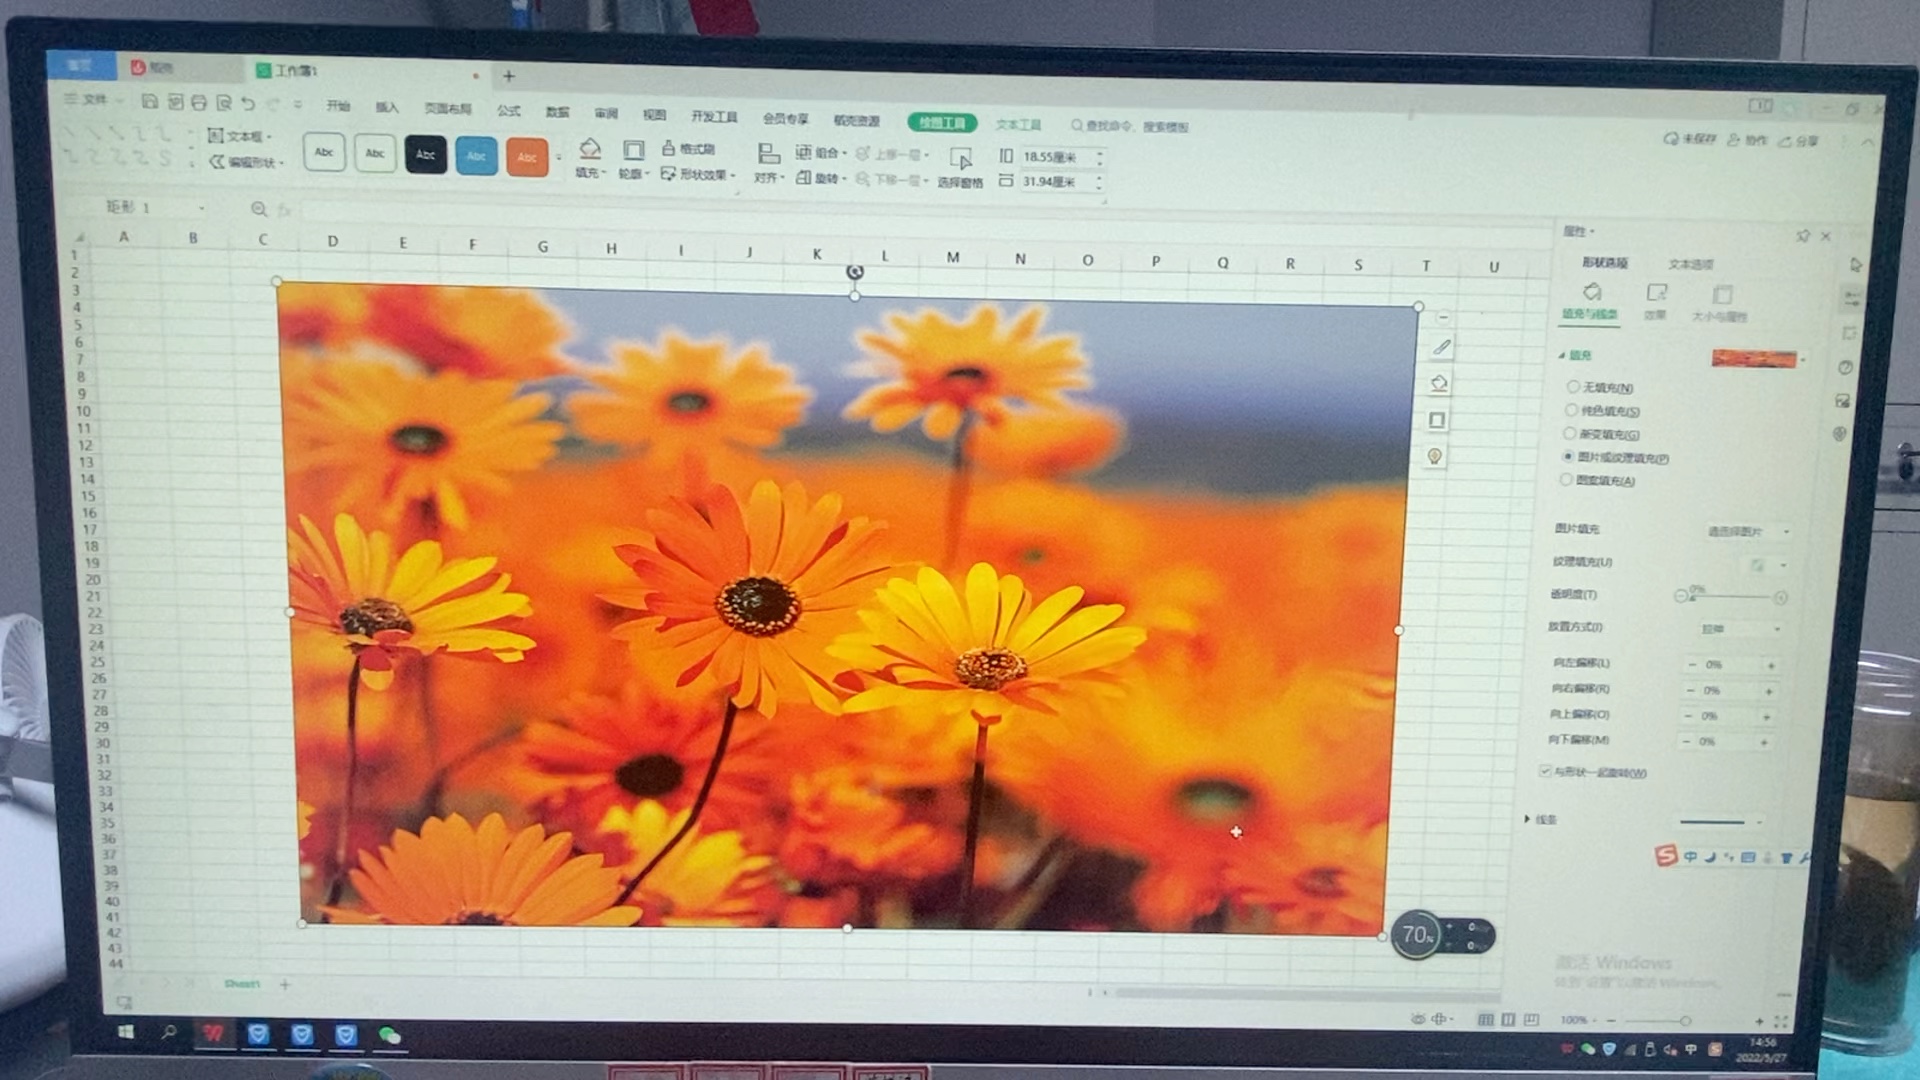Image resolution: width=1920 pixels, height=1080 pixels.
Task: Select the Gradient Fill (渐变填充) radio button
Action: pyautogui.click(x=1570, y=434)
